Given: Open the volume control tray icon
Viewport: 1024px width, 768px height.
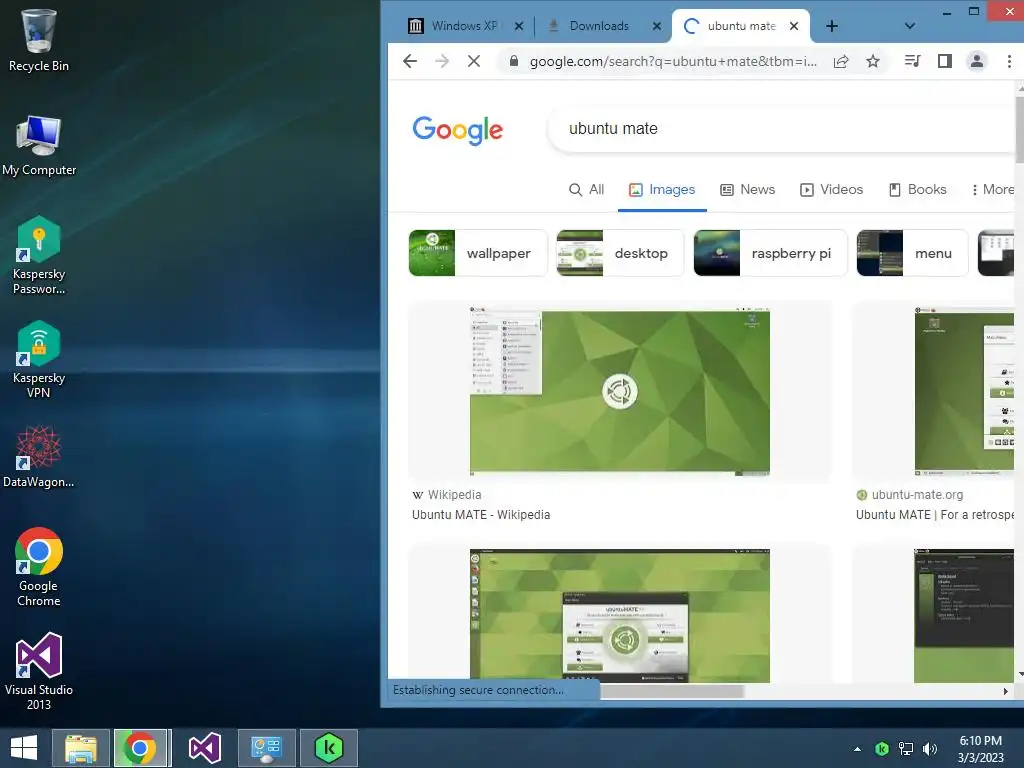Looking at the screenshot, I should [x=929, y=749].
